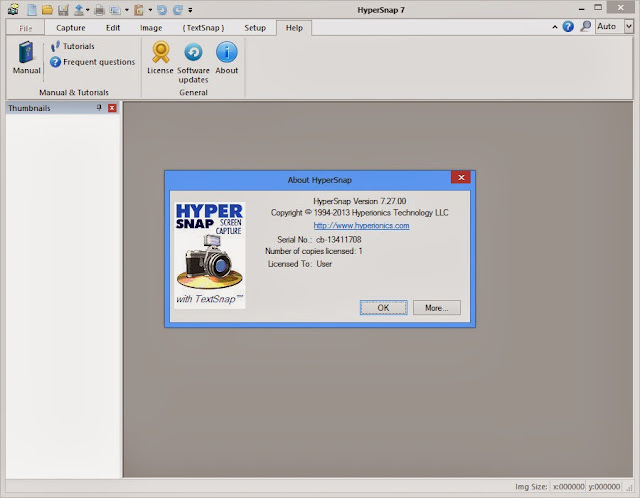640x498 pixels.
Task: Click the magnifier zoom icon
Action: [586, 27]
